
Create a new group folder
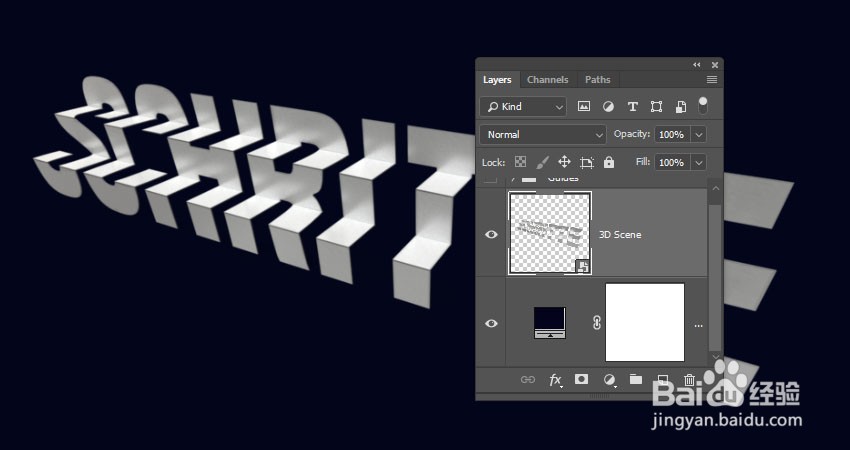tap(636, 379)
